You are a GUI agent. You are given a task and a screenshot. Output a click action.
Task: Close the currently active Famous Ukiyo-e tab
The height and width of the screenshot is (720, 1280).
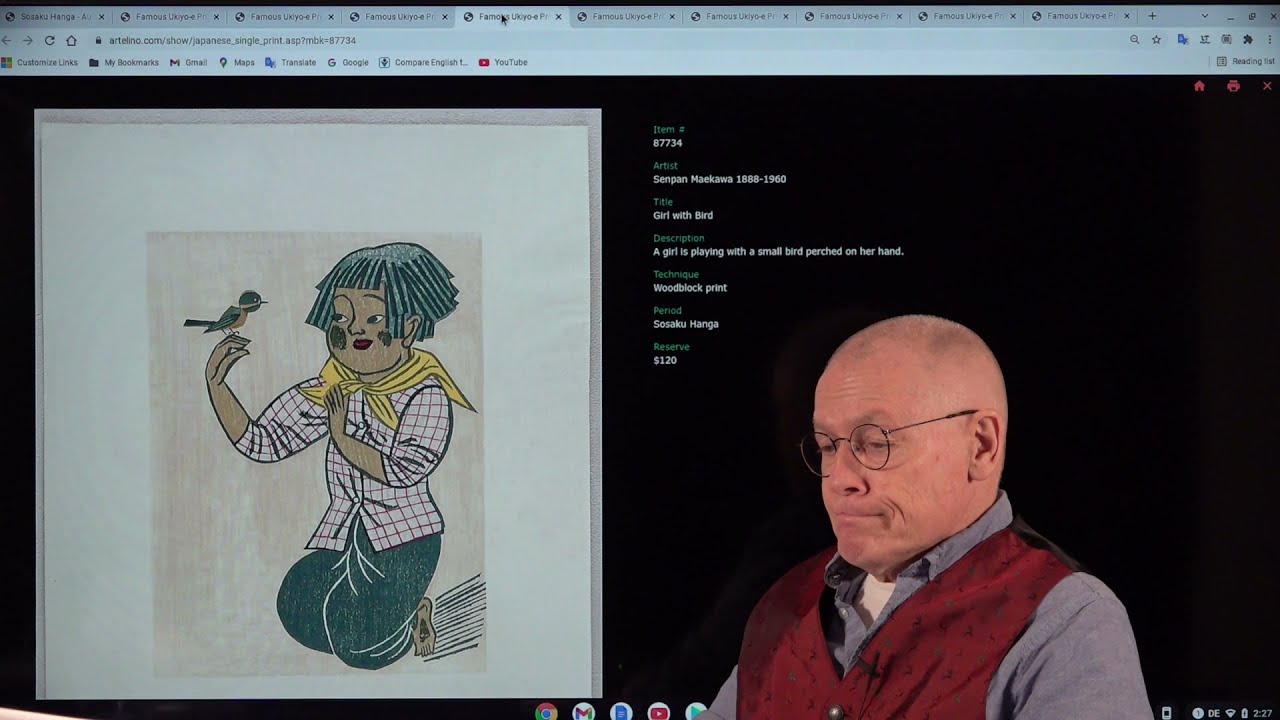point(558,16)
